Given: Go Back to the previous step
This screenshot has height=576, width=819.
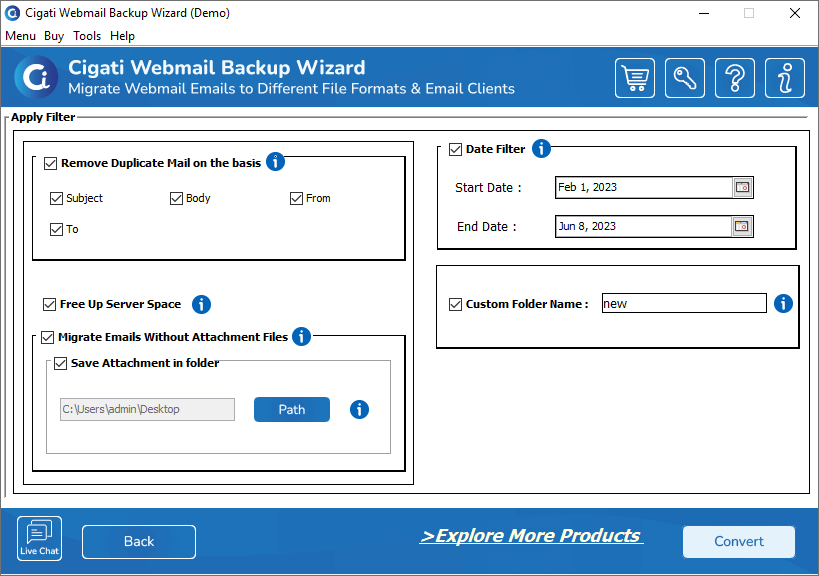Looking at the screenshot, I should coord(139,542).
